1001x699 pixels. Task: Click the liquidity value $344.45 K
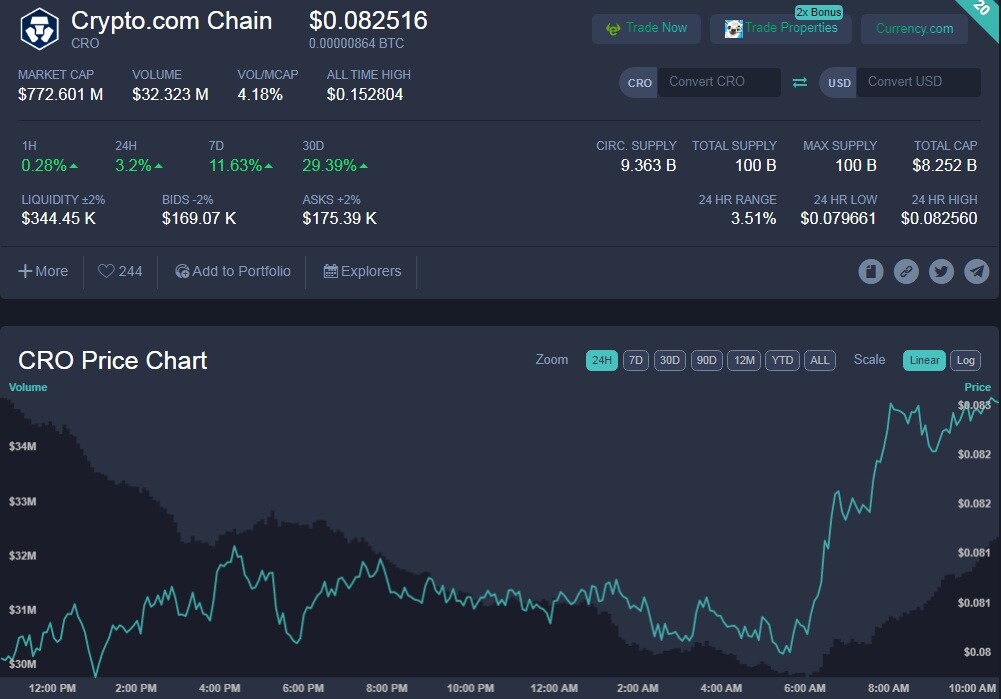point(59,218)
